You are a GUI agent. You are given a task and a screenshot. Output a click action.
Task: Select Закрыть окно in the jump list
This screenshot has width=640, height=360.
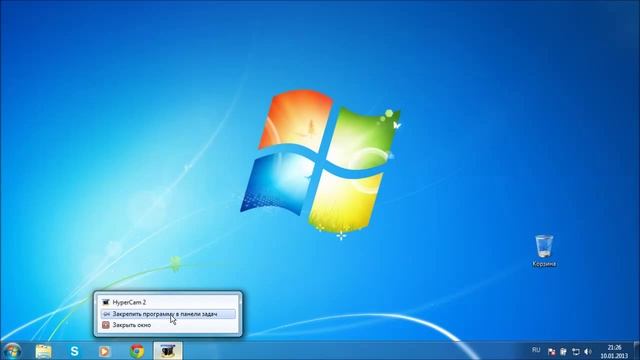click(x=168, y=325)
